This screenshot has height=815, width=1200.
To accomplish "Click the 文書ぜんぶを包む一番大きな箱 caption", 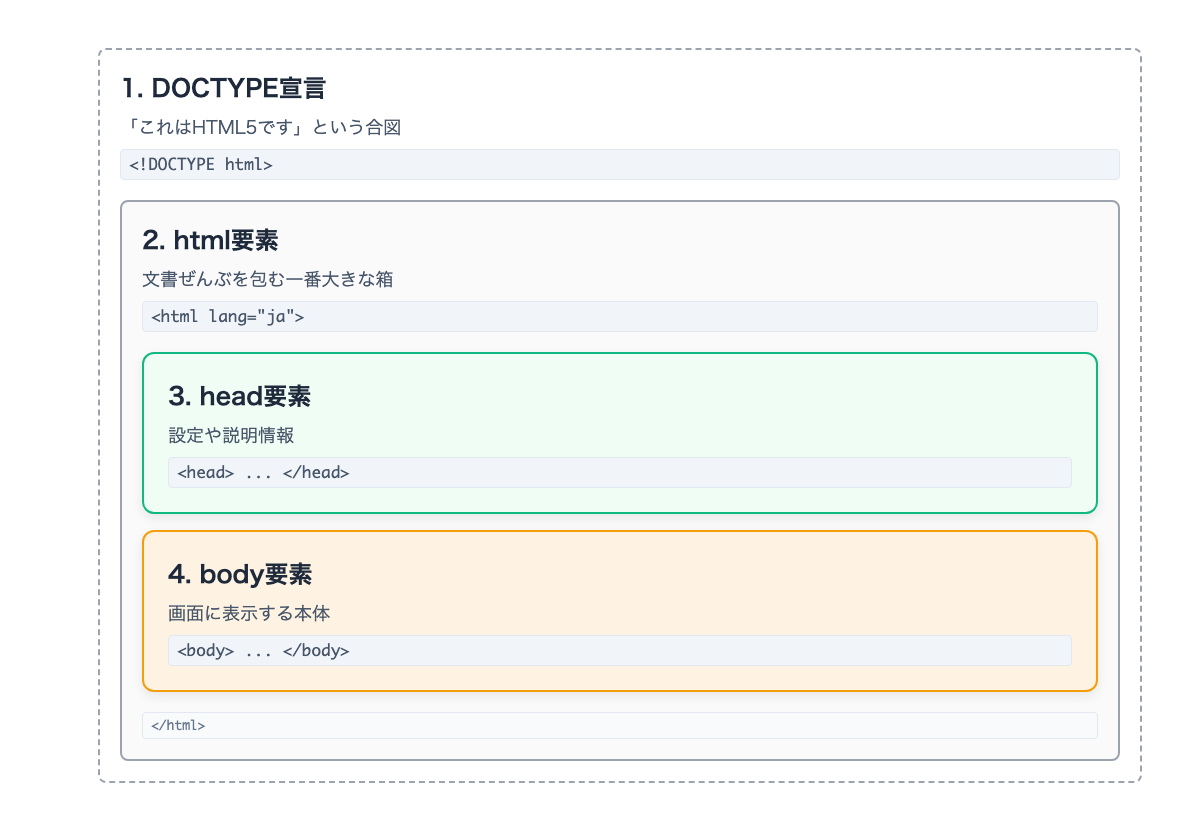I will (x=270, y=279).
